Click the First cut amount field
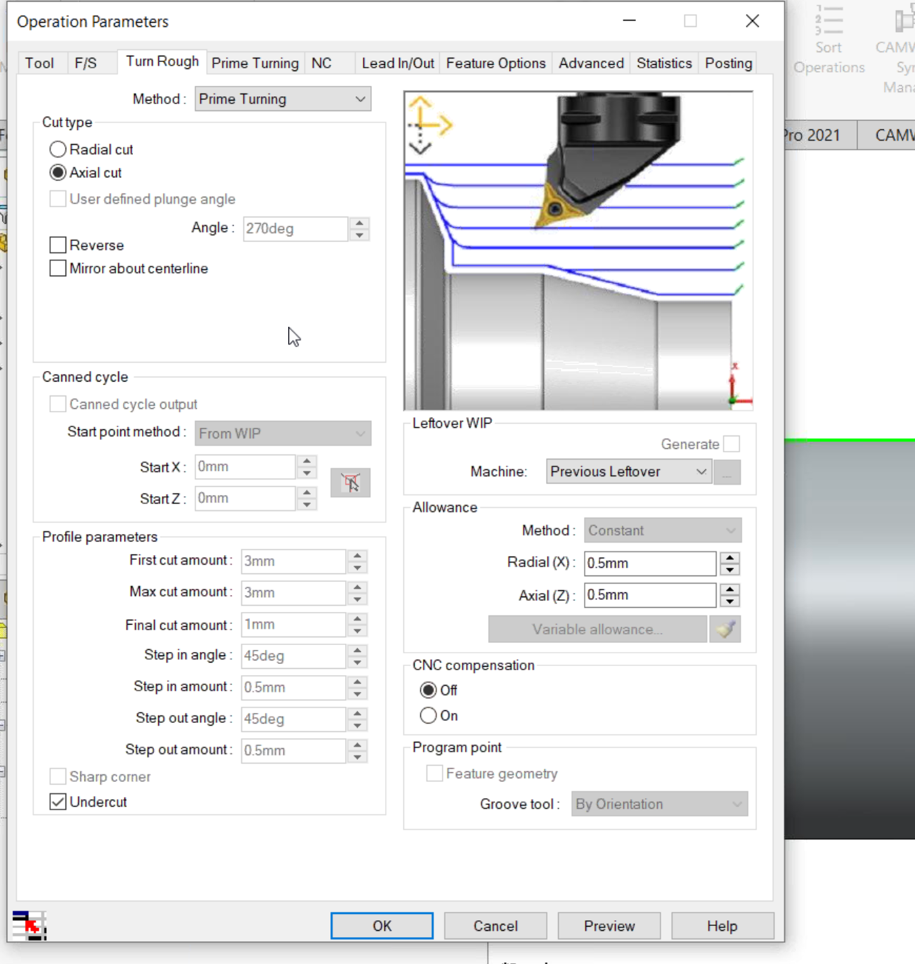The image size is (915, 964). (293, 561)
